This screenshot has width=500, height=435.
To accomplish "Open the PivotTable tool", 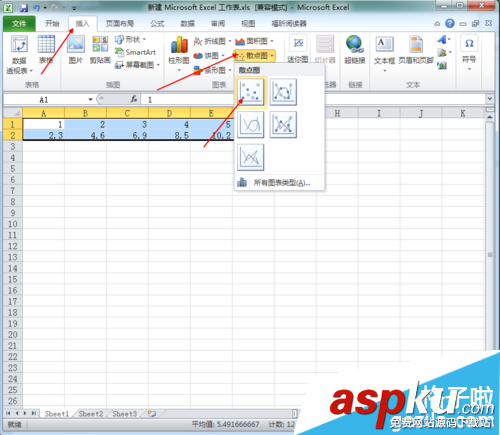I will click(19, 54).
